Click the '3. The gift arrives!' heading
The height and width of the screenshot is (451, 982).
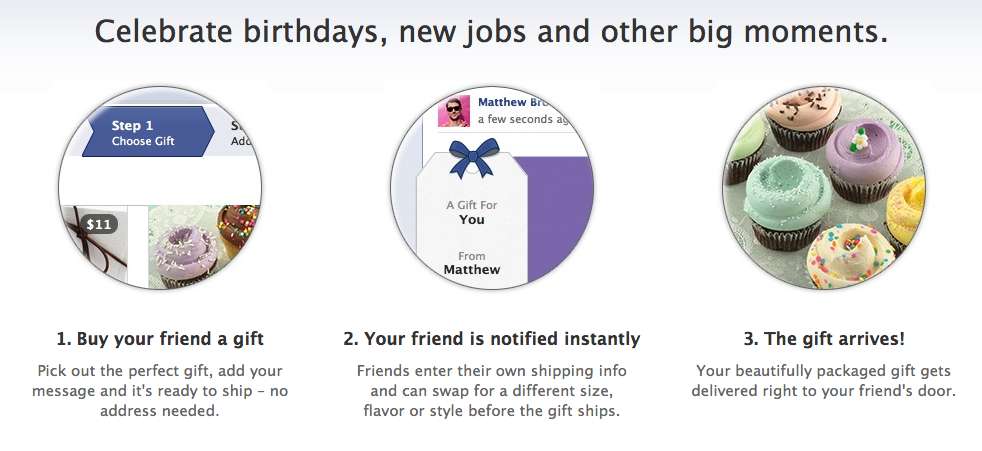point(824,339)
